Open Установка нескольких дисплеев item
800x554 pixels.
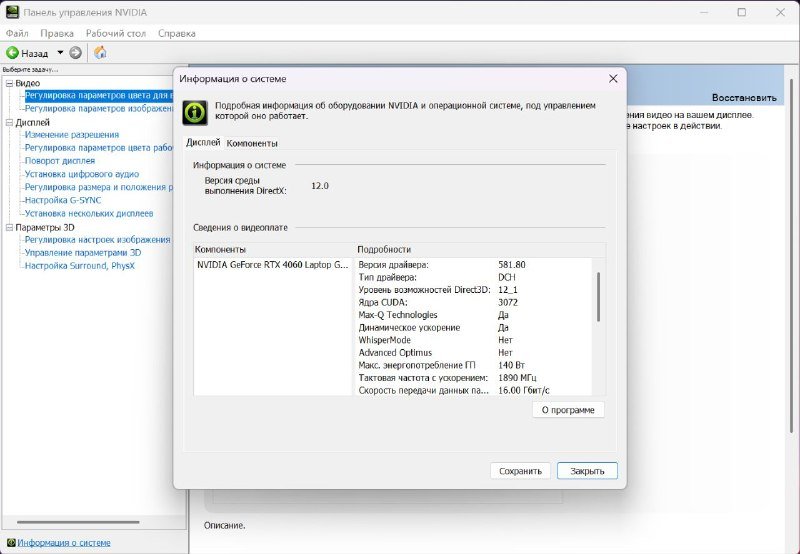89,214
